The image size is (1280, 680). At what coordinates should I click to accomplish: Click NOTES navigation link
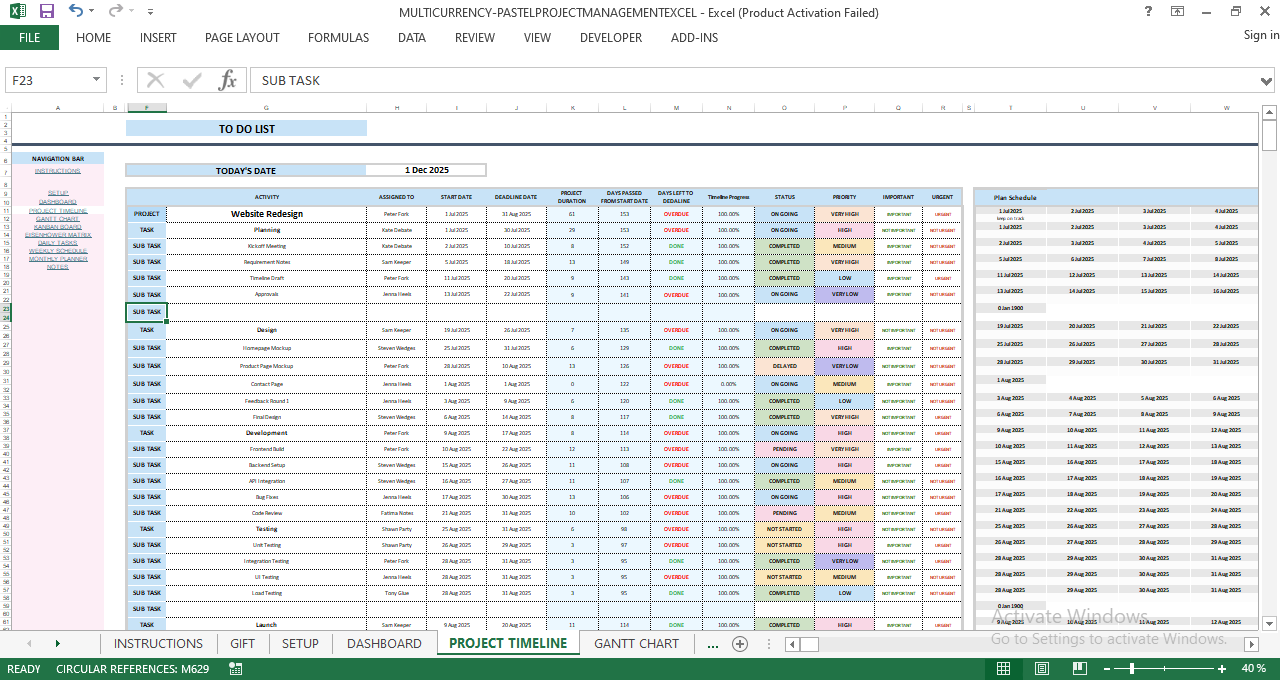58,267
